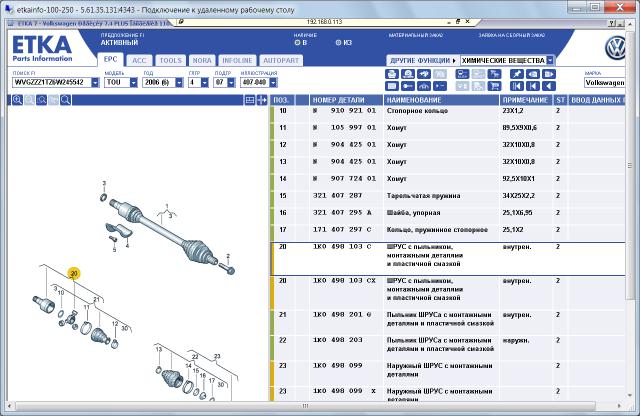Select part number 1K0 498 103 C

(342, 247)
